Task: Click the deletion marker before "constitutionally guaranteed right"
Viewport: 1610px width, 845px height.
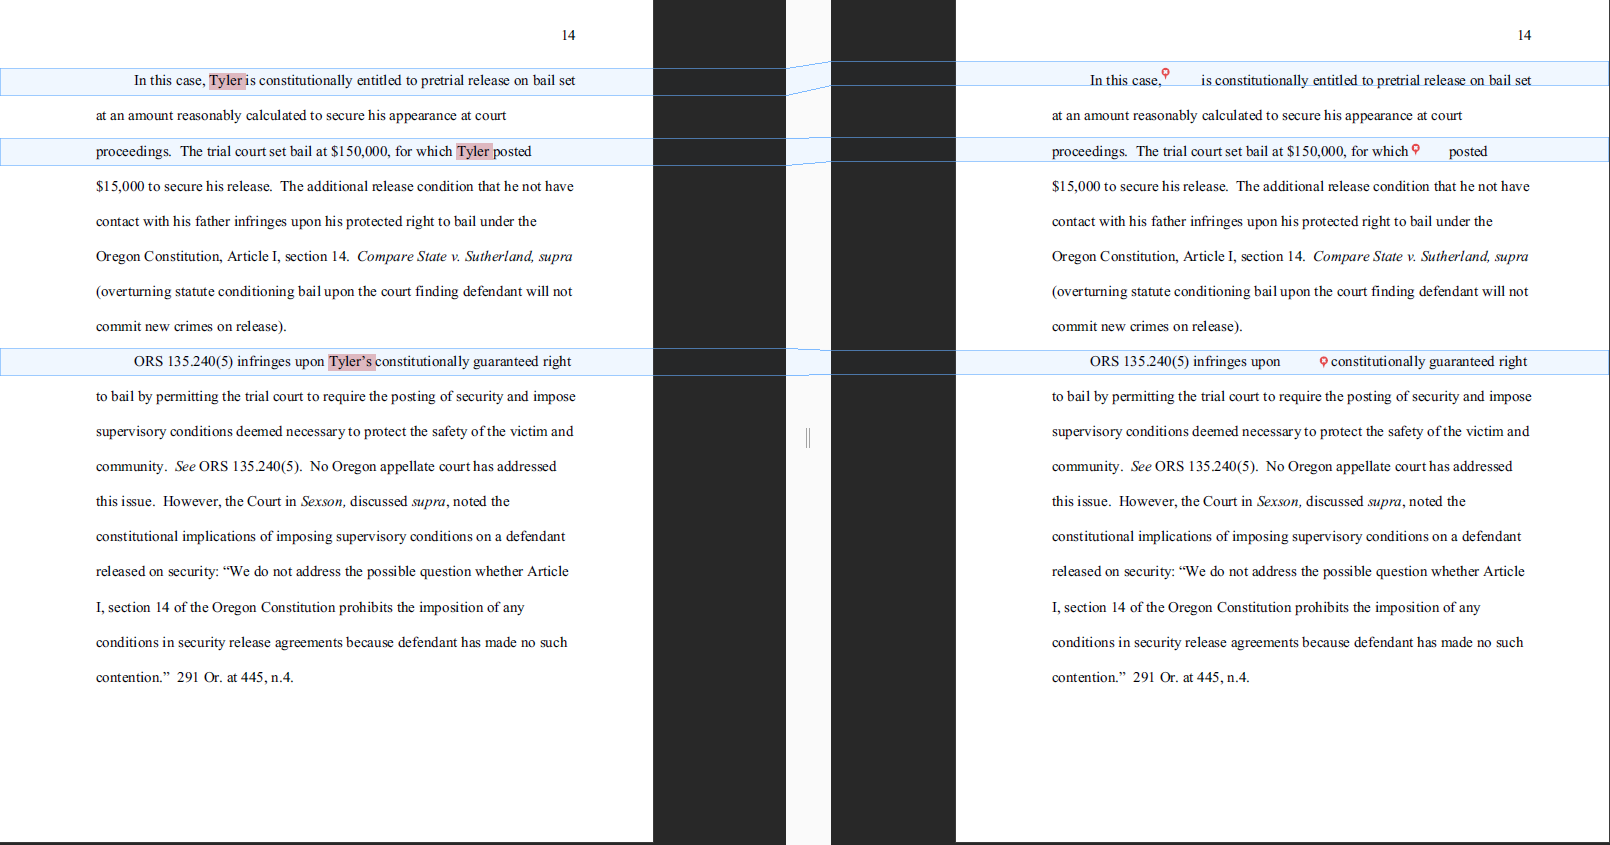Action: click(x=1323, y=361)
